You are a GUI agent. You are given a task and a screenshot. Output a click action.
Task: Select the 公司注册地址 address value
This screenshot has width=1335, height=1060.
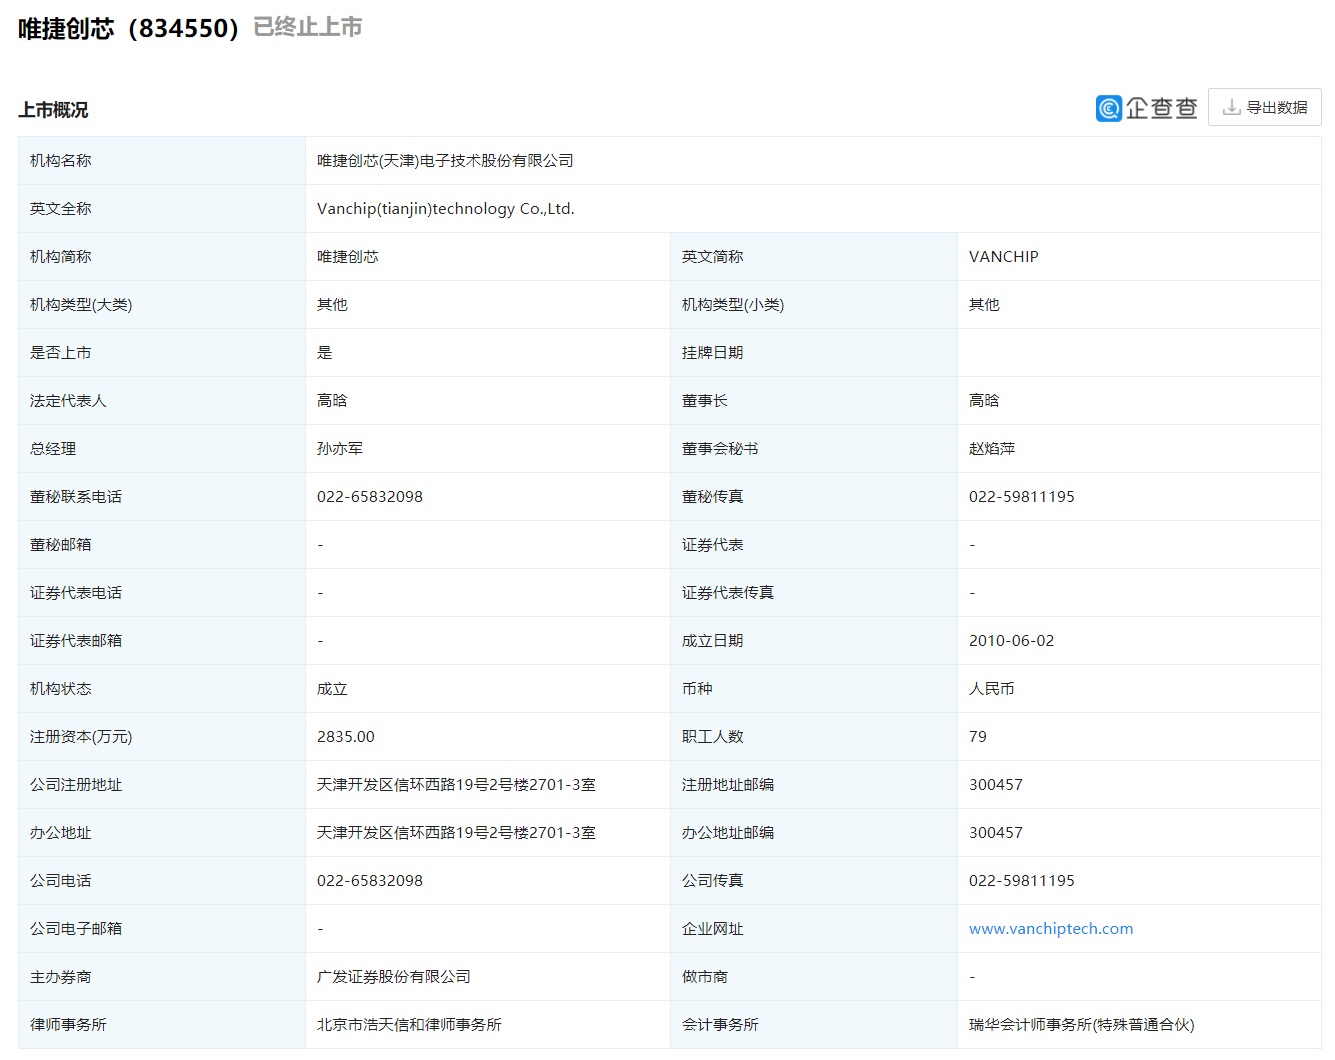456,785
